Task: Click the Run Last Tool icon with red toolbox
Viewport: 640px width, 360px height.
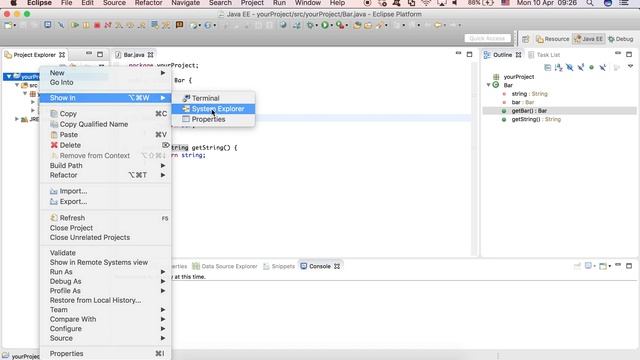Action: [x=340, y=25]
